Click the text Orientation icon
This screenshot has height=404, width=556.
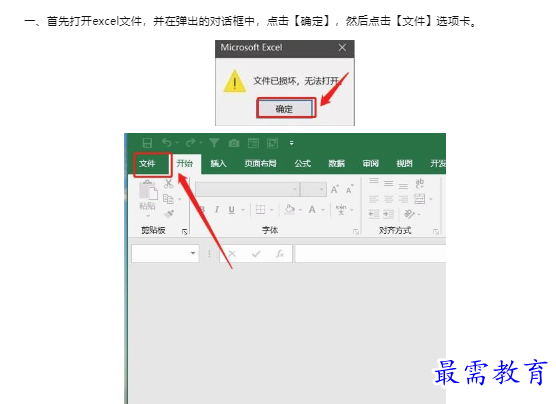click(x=409, y=214)
